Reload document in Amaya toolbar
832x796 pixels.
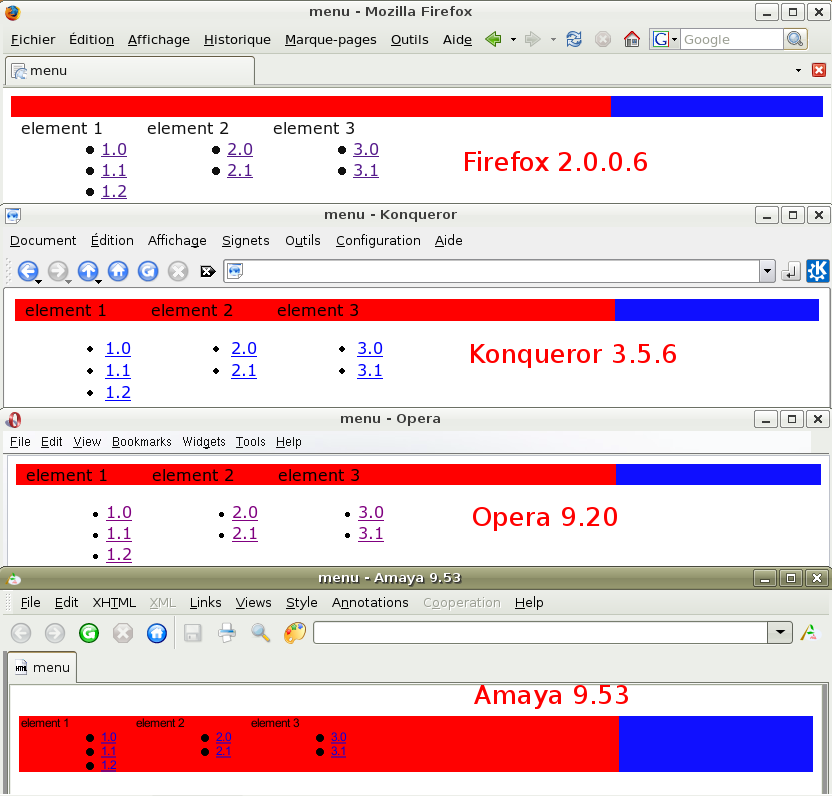tap(89, 633)
